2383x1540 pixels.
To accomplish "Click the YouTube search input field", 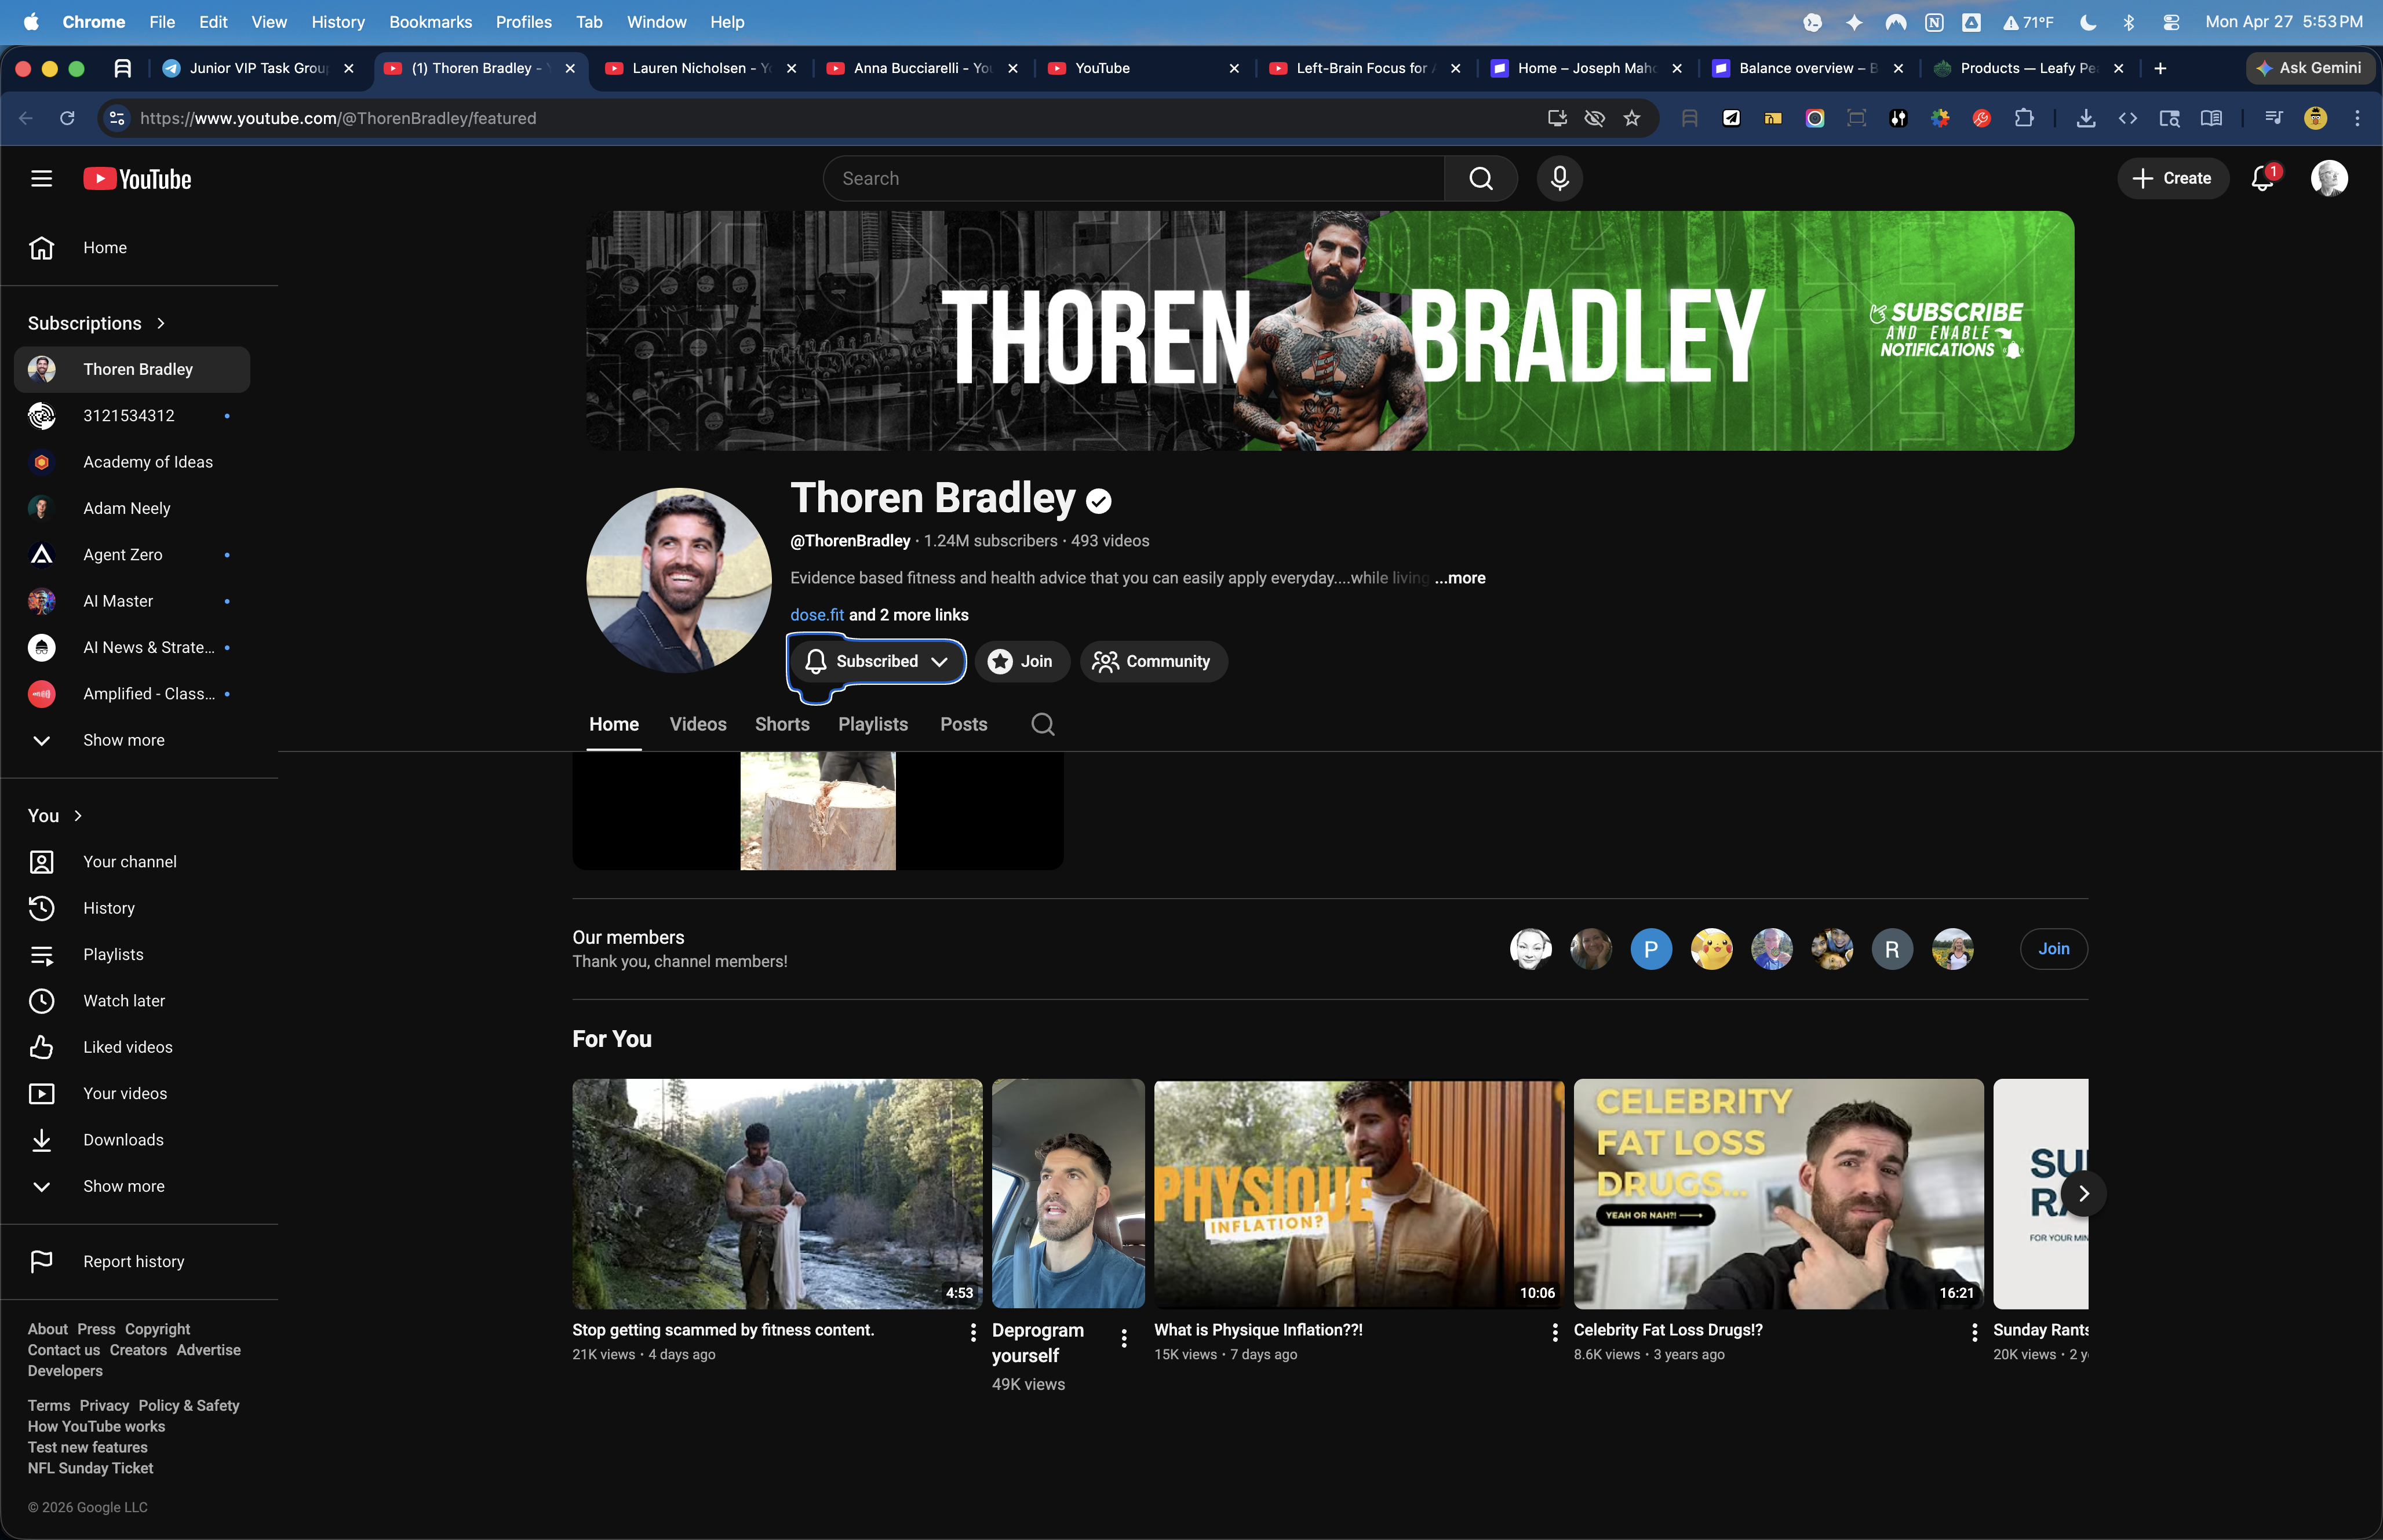I will [1134, 179].
